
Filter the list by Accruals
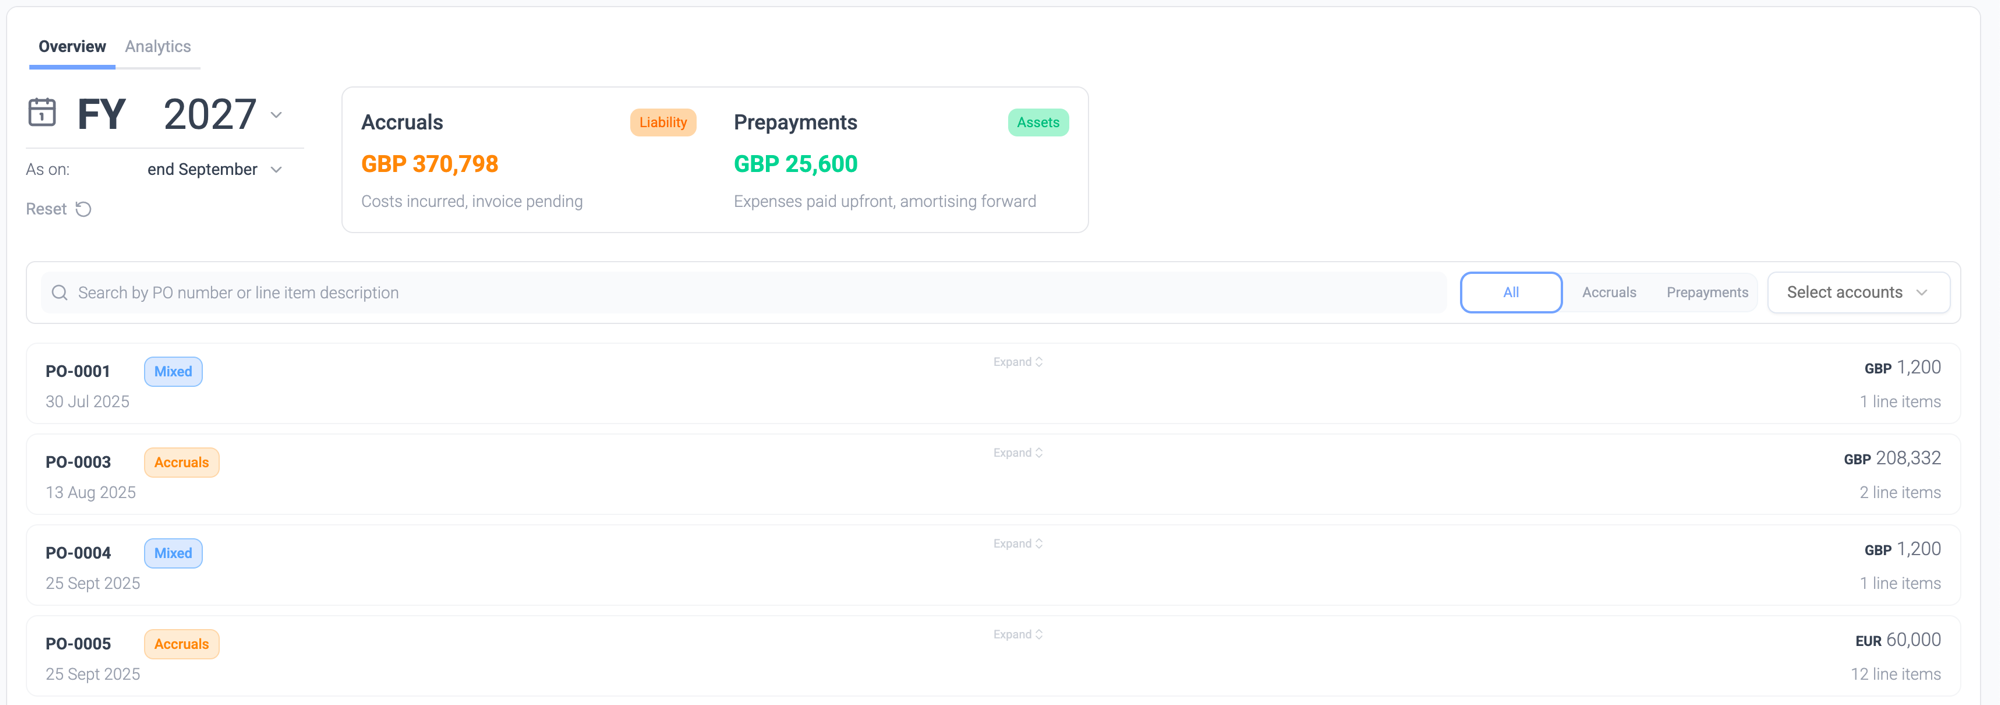point(1609,293)
